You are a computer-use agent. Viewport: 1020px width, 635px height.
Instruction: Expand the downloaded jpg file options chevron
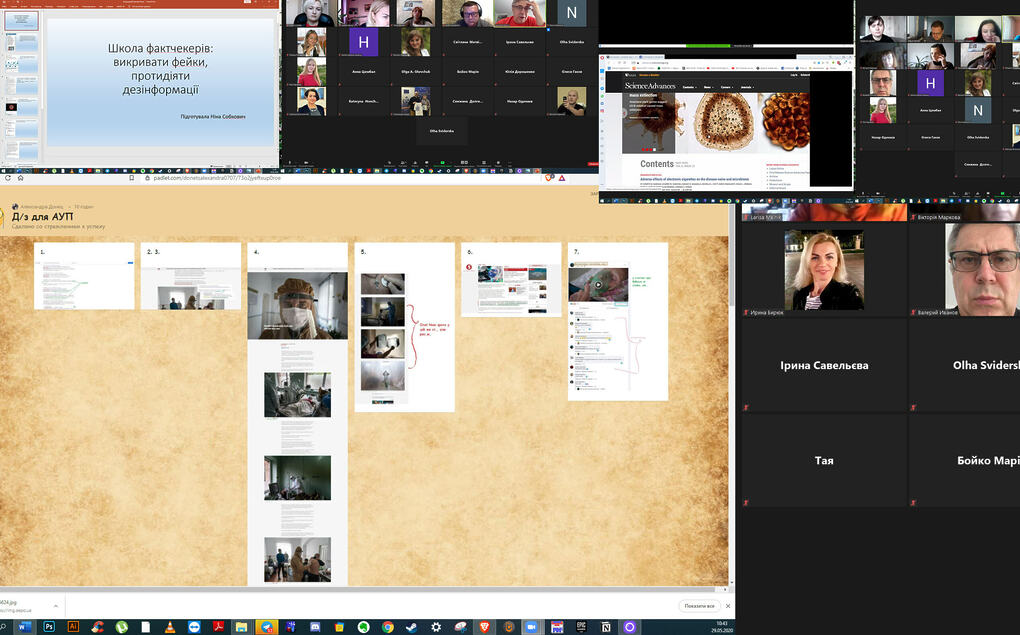tap(56, 606)
